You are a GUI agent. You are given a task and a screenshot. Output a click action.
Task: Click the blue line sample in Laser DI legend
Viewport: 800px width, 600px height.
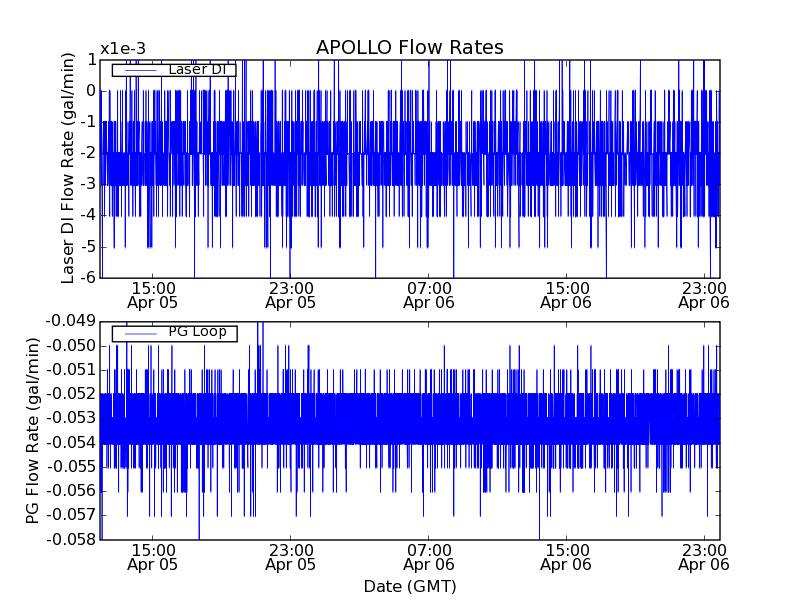[x=140, y=70]
